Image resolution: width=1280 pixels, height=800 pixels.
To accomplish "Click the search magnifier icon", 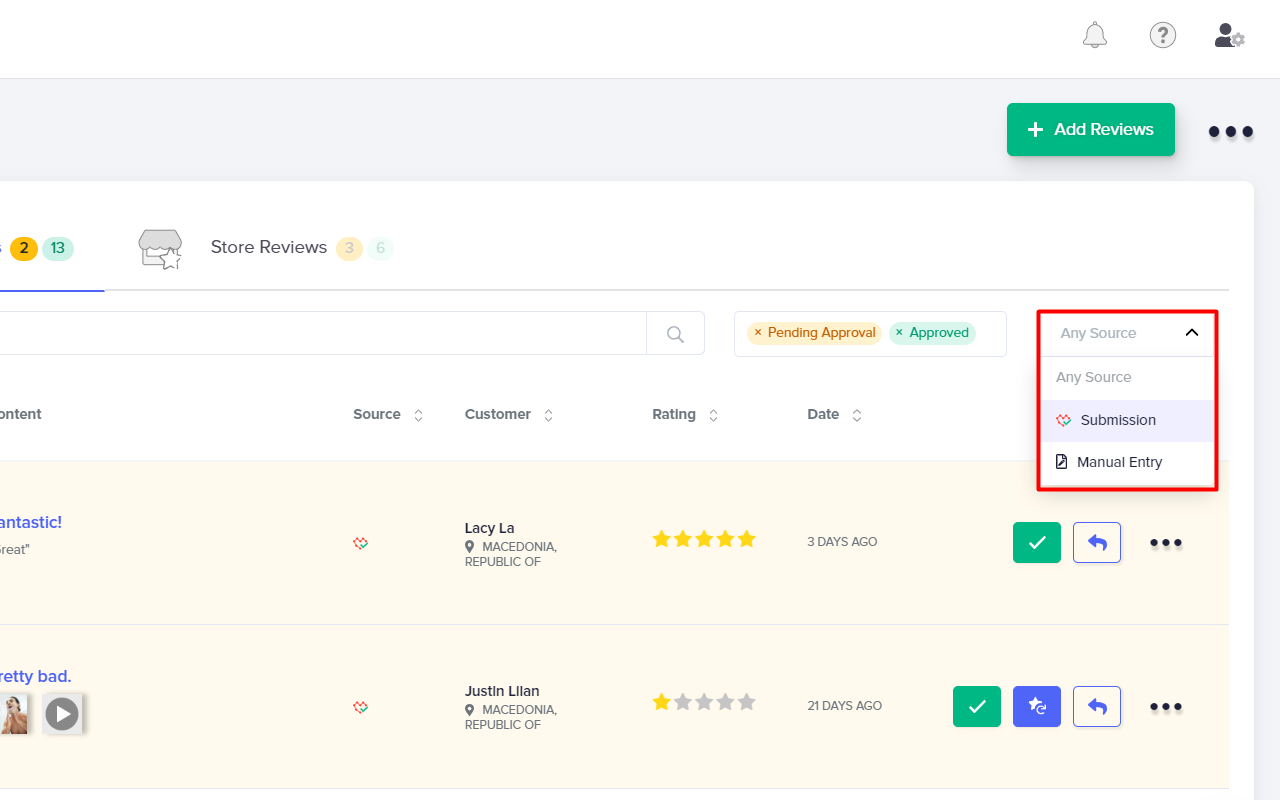I will pyautogui.click(x=675, y=333).
